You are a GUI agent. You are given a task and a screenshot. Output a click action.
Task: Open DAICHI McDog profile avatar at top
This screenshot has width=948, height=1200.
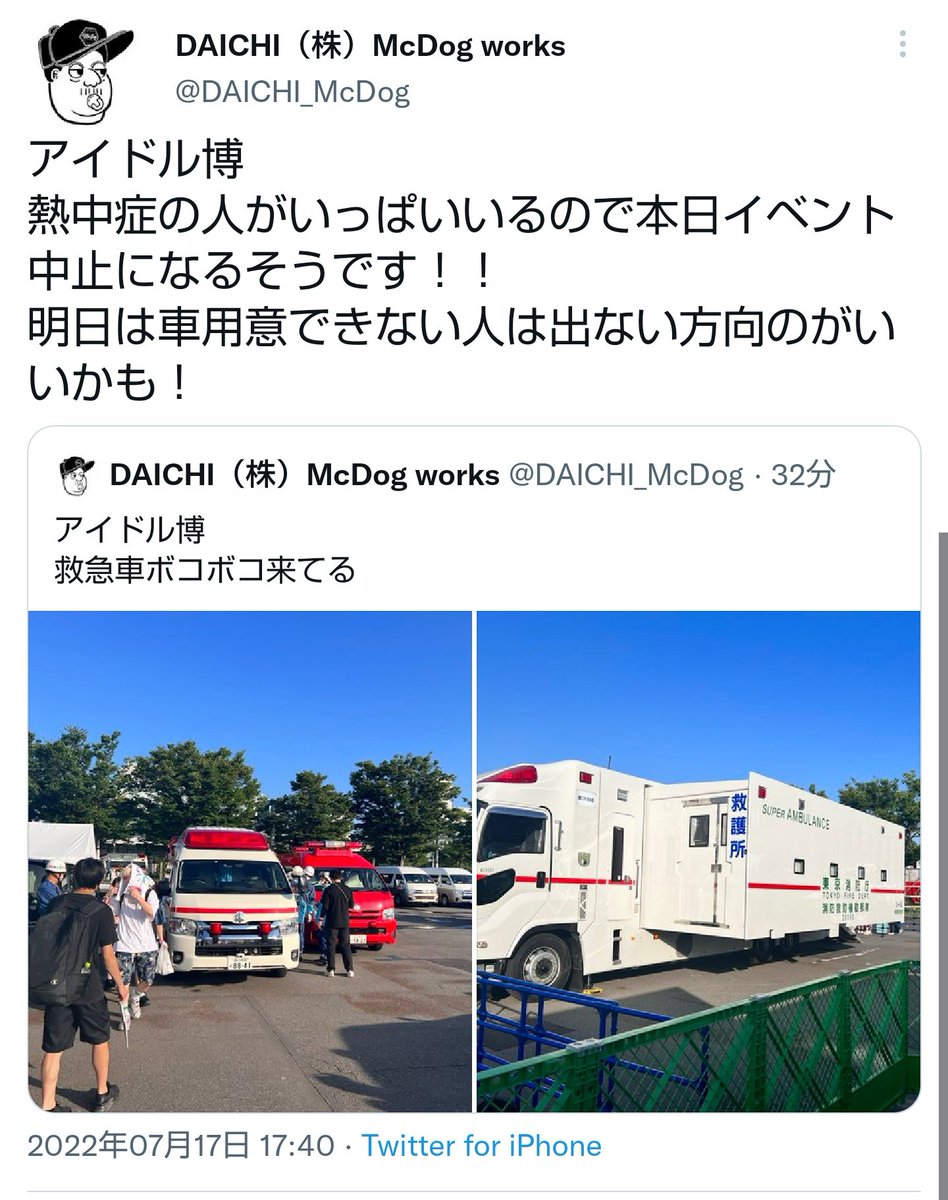click(x=85, y=71)
